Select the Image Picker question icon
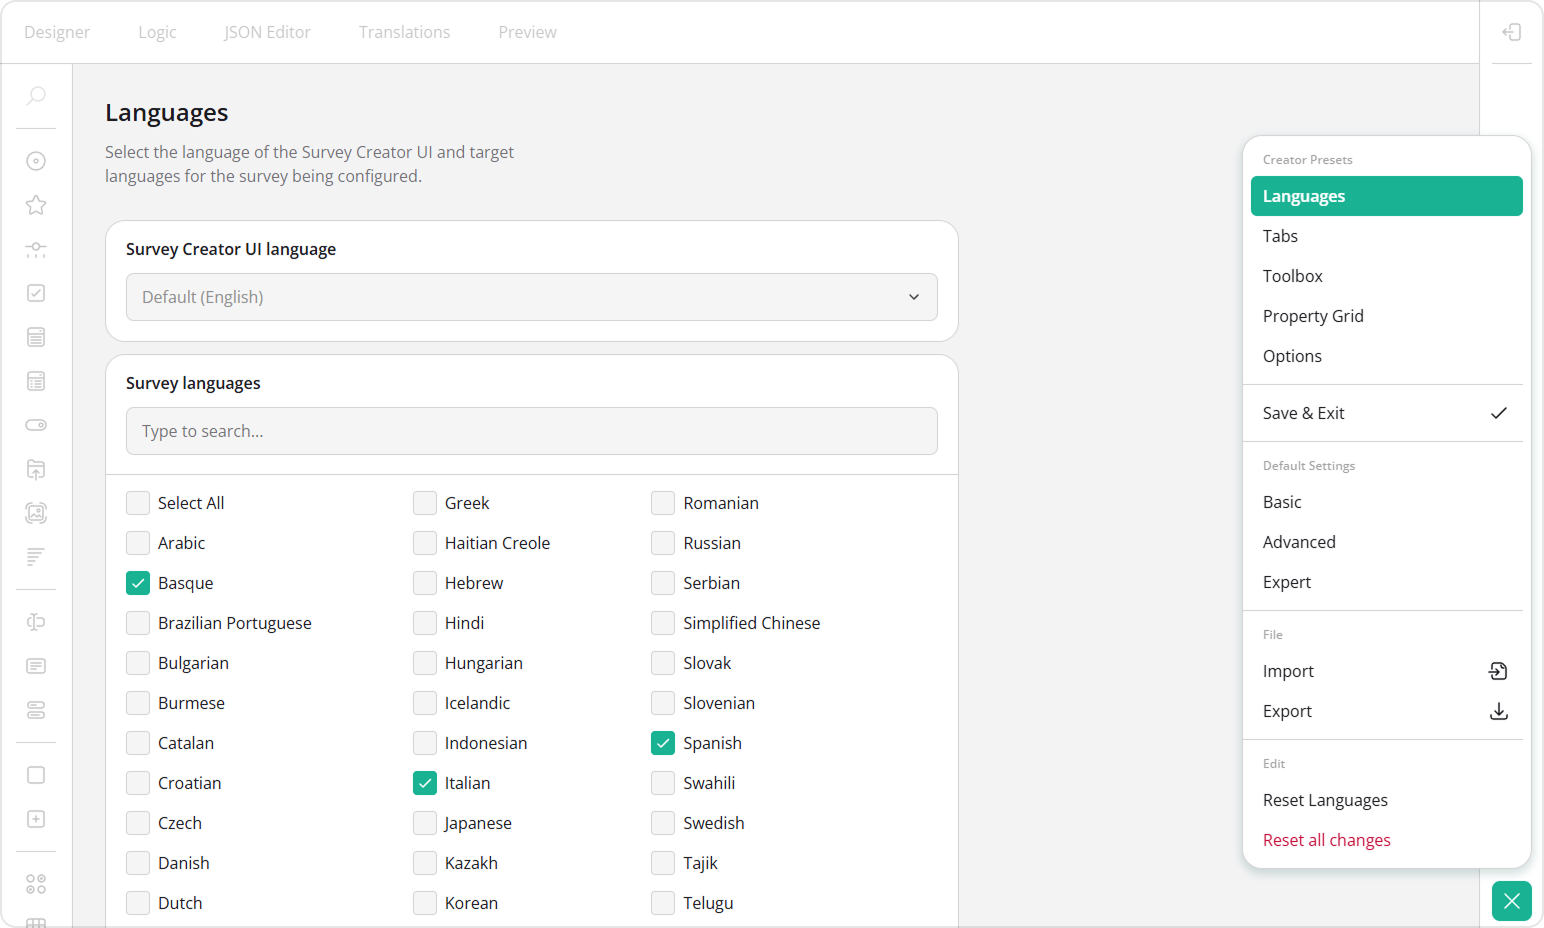Viewport: 1544px width, 928px height. 36,513
